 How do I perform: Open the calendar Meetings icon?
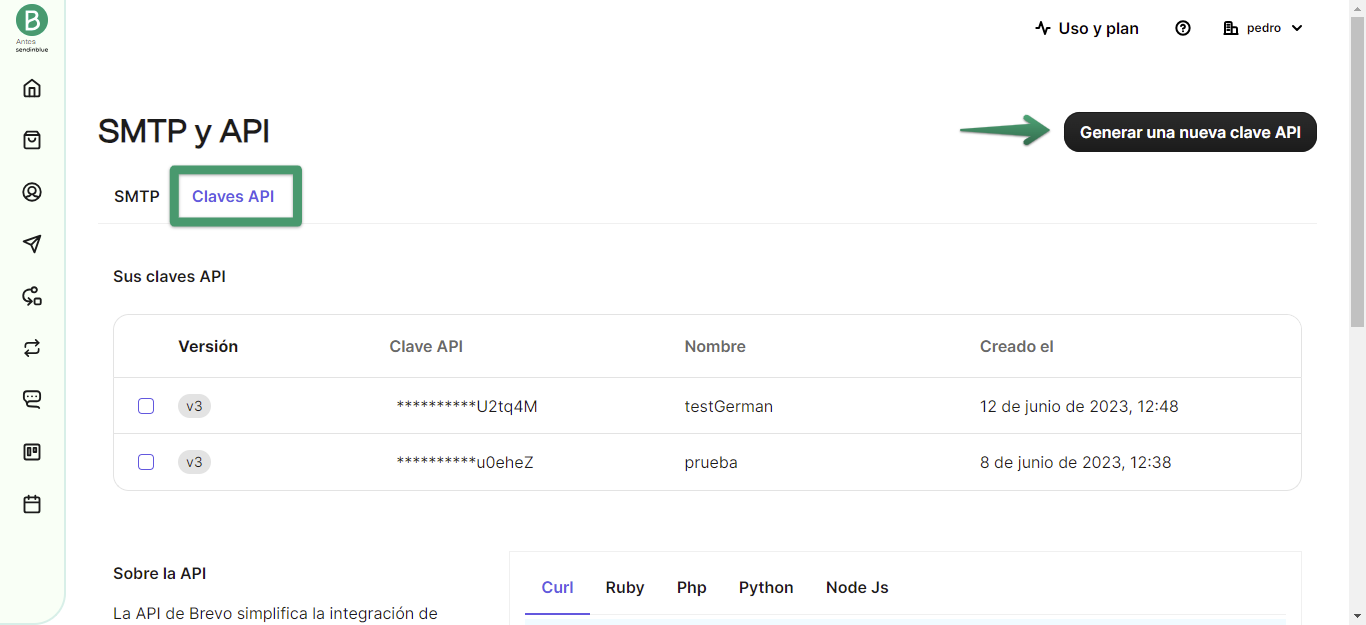pyautogui.click(x=32, y=504)
